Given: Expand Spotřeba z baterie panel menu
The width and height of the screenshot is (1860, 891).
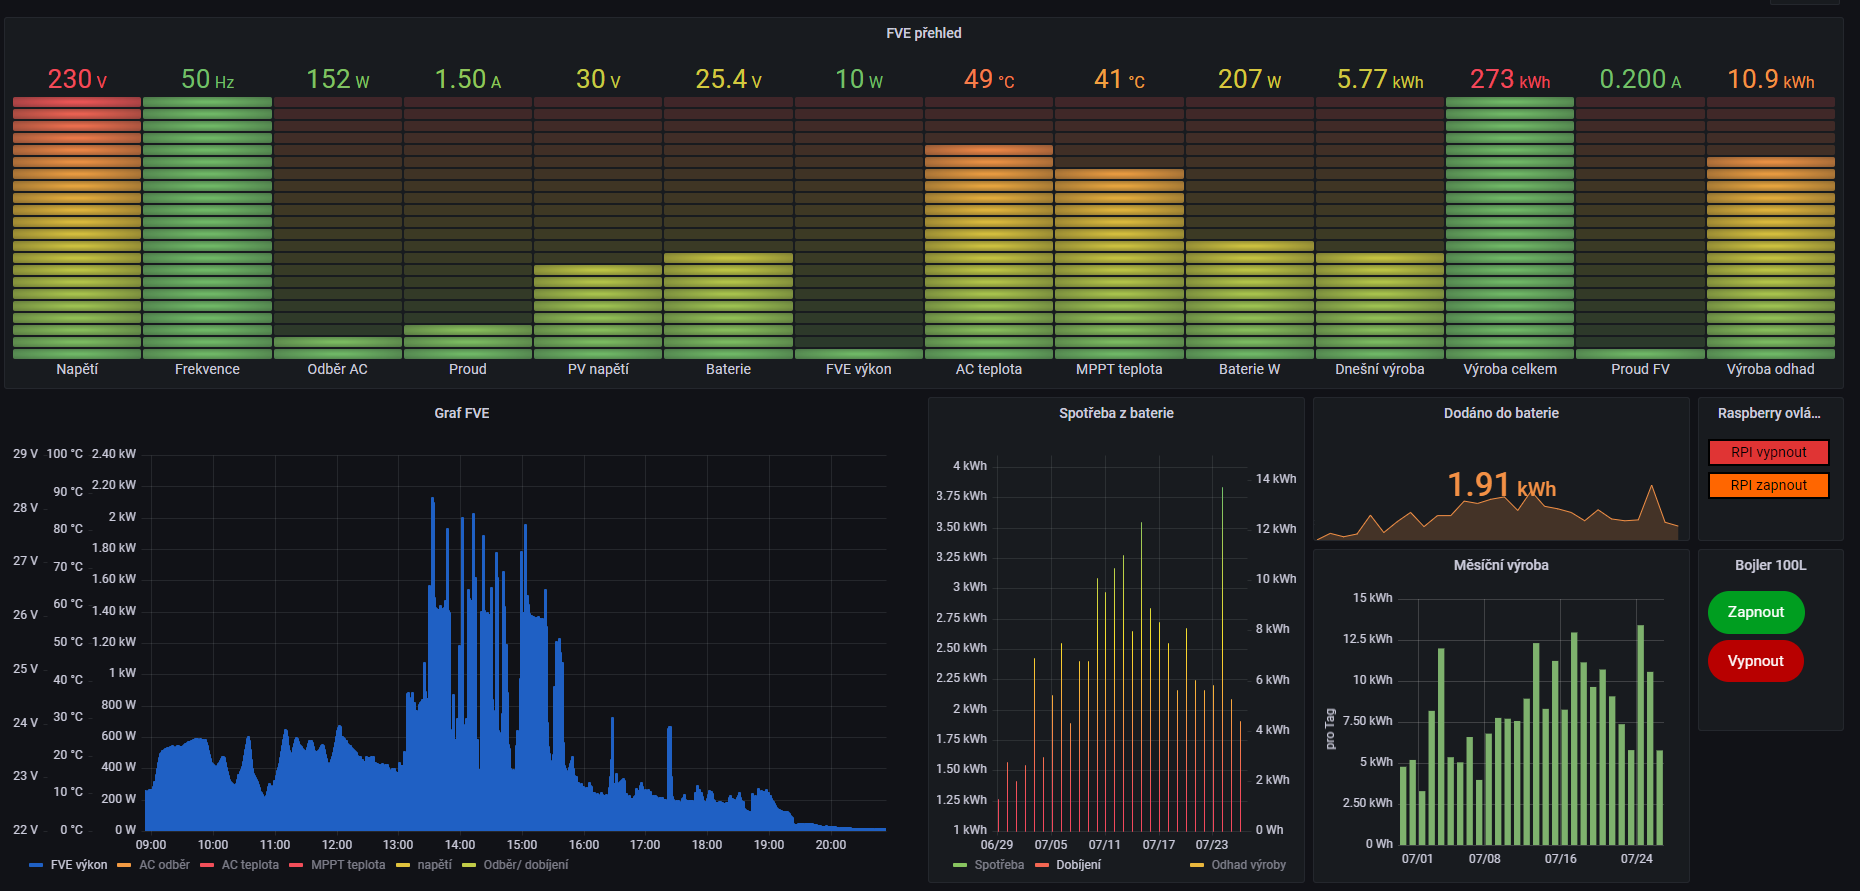Looking at the screenshot, I should [1116, 413].
